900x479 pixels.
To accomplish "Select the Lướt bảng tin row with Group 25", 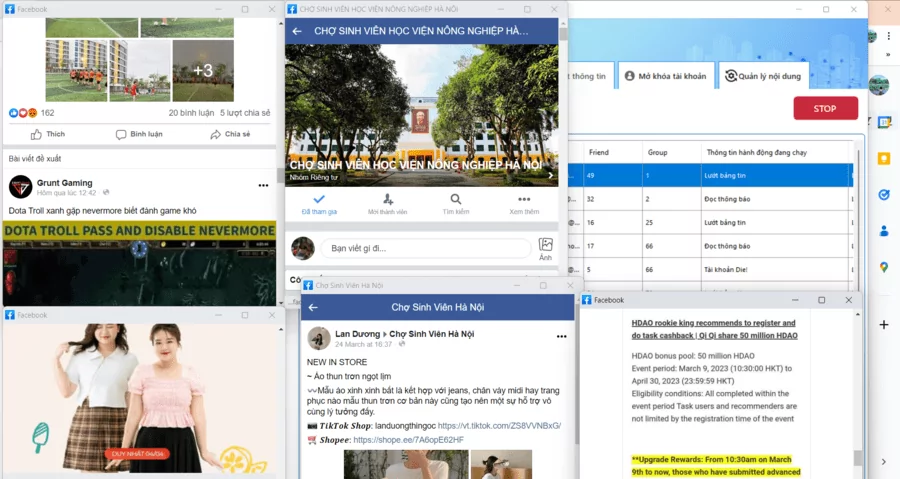I will coord(711,223).
